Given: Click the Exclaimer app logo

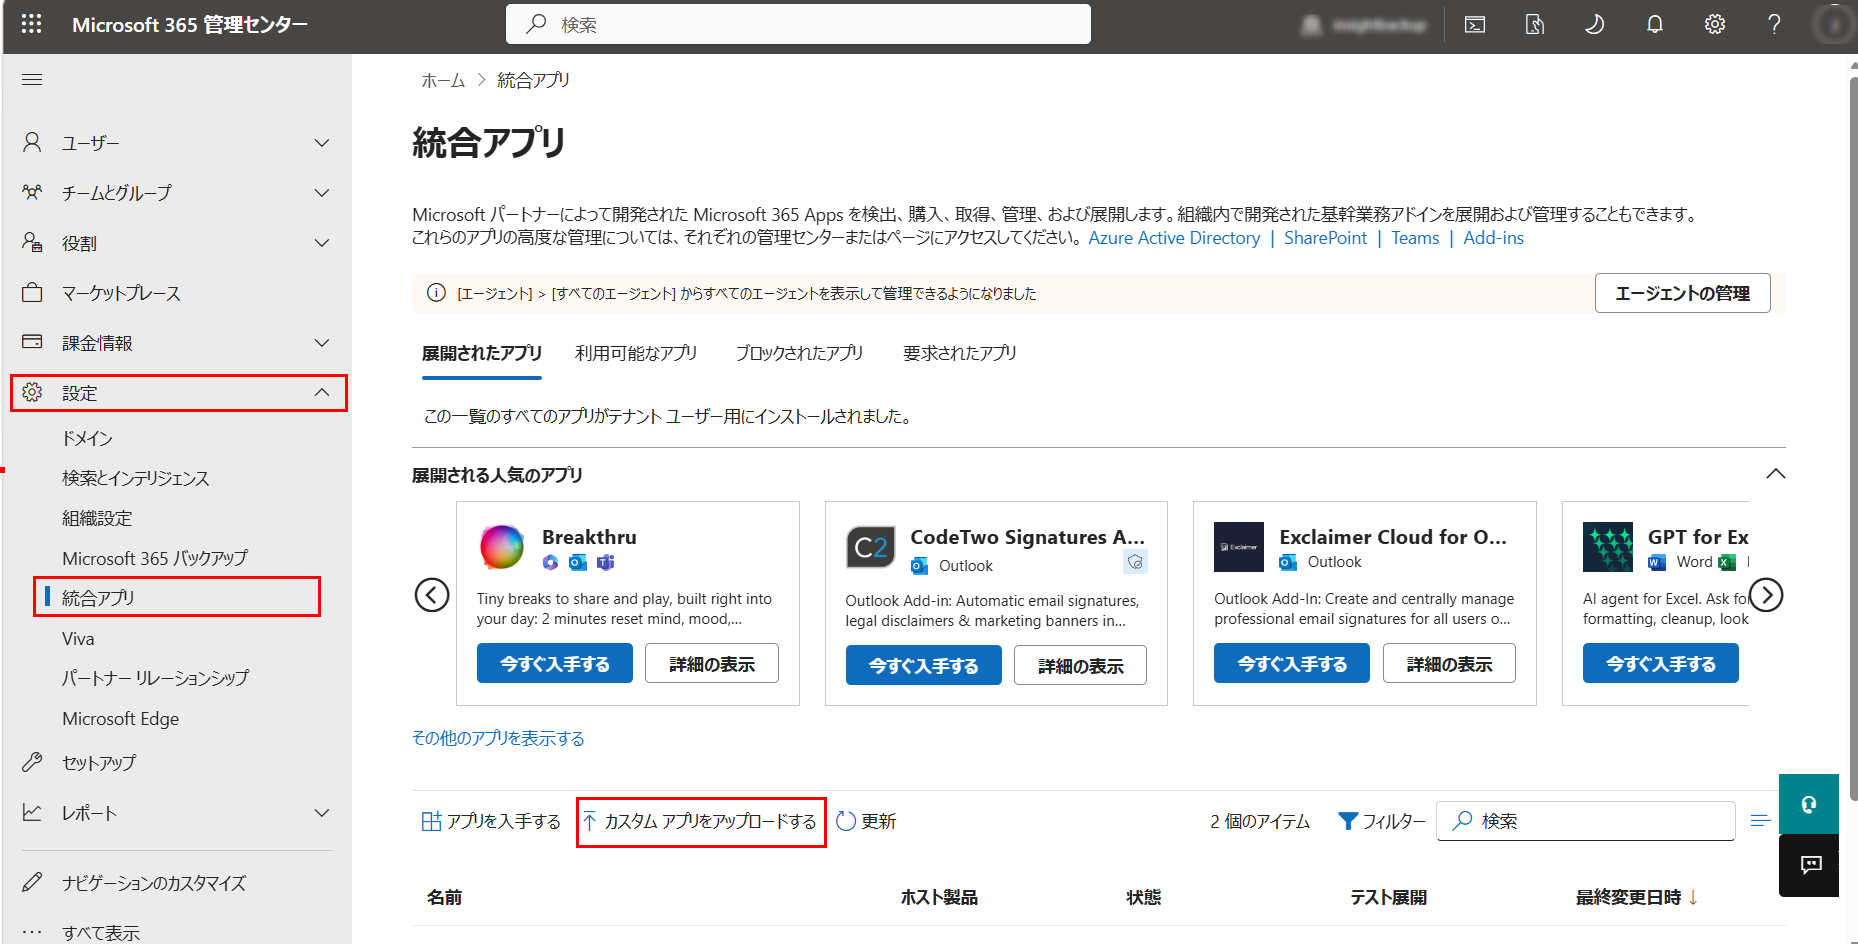Looking at the screenshot, I should tap(1239, 547).
